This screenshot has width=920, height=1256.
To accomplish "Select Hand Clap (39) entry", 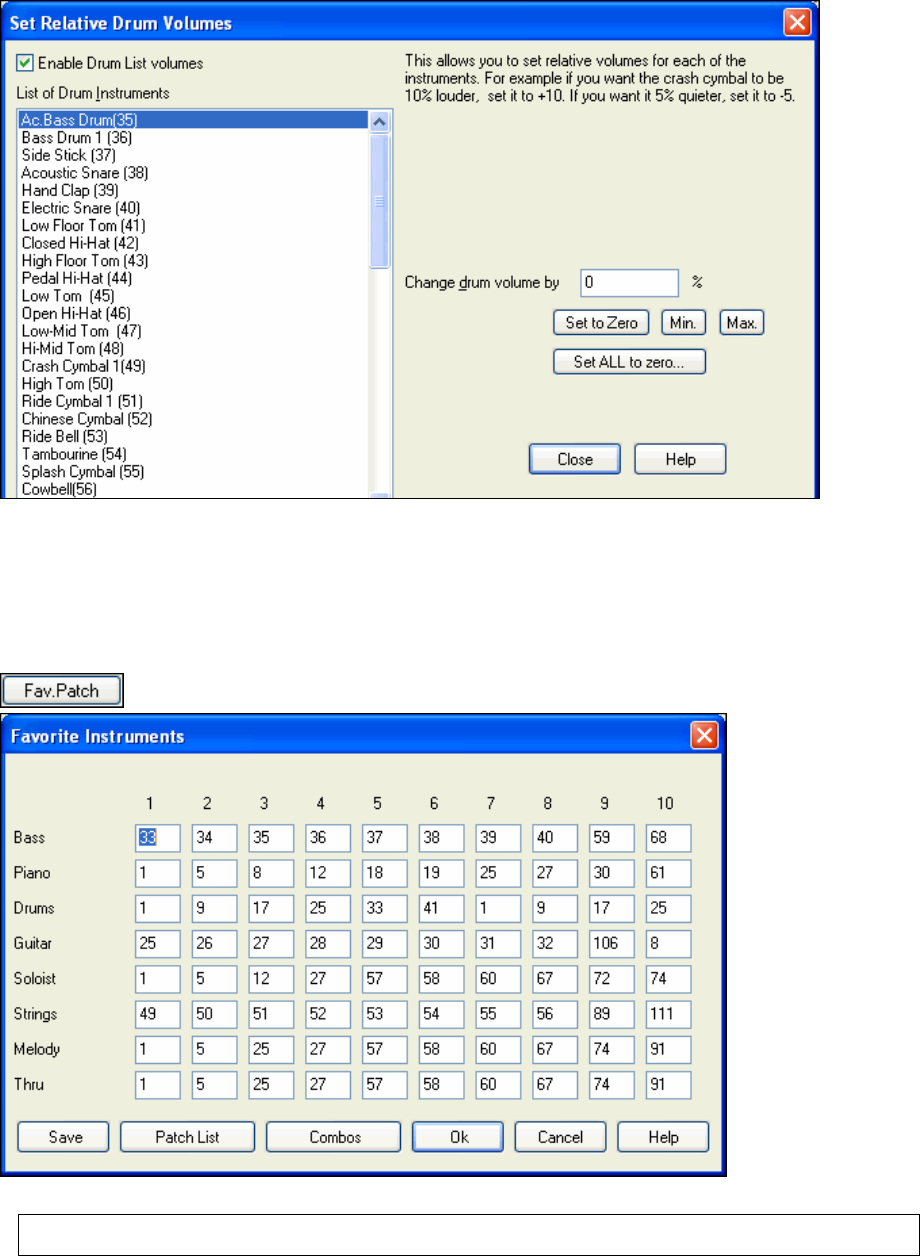I will point(193,190).
